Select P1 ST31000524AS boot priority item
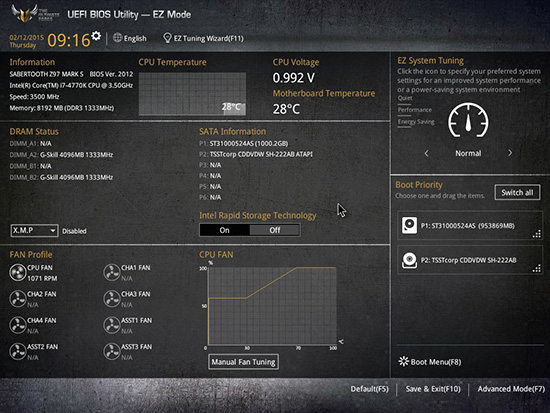Screen dimensions: 550x413 click(470, 225)
